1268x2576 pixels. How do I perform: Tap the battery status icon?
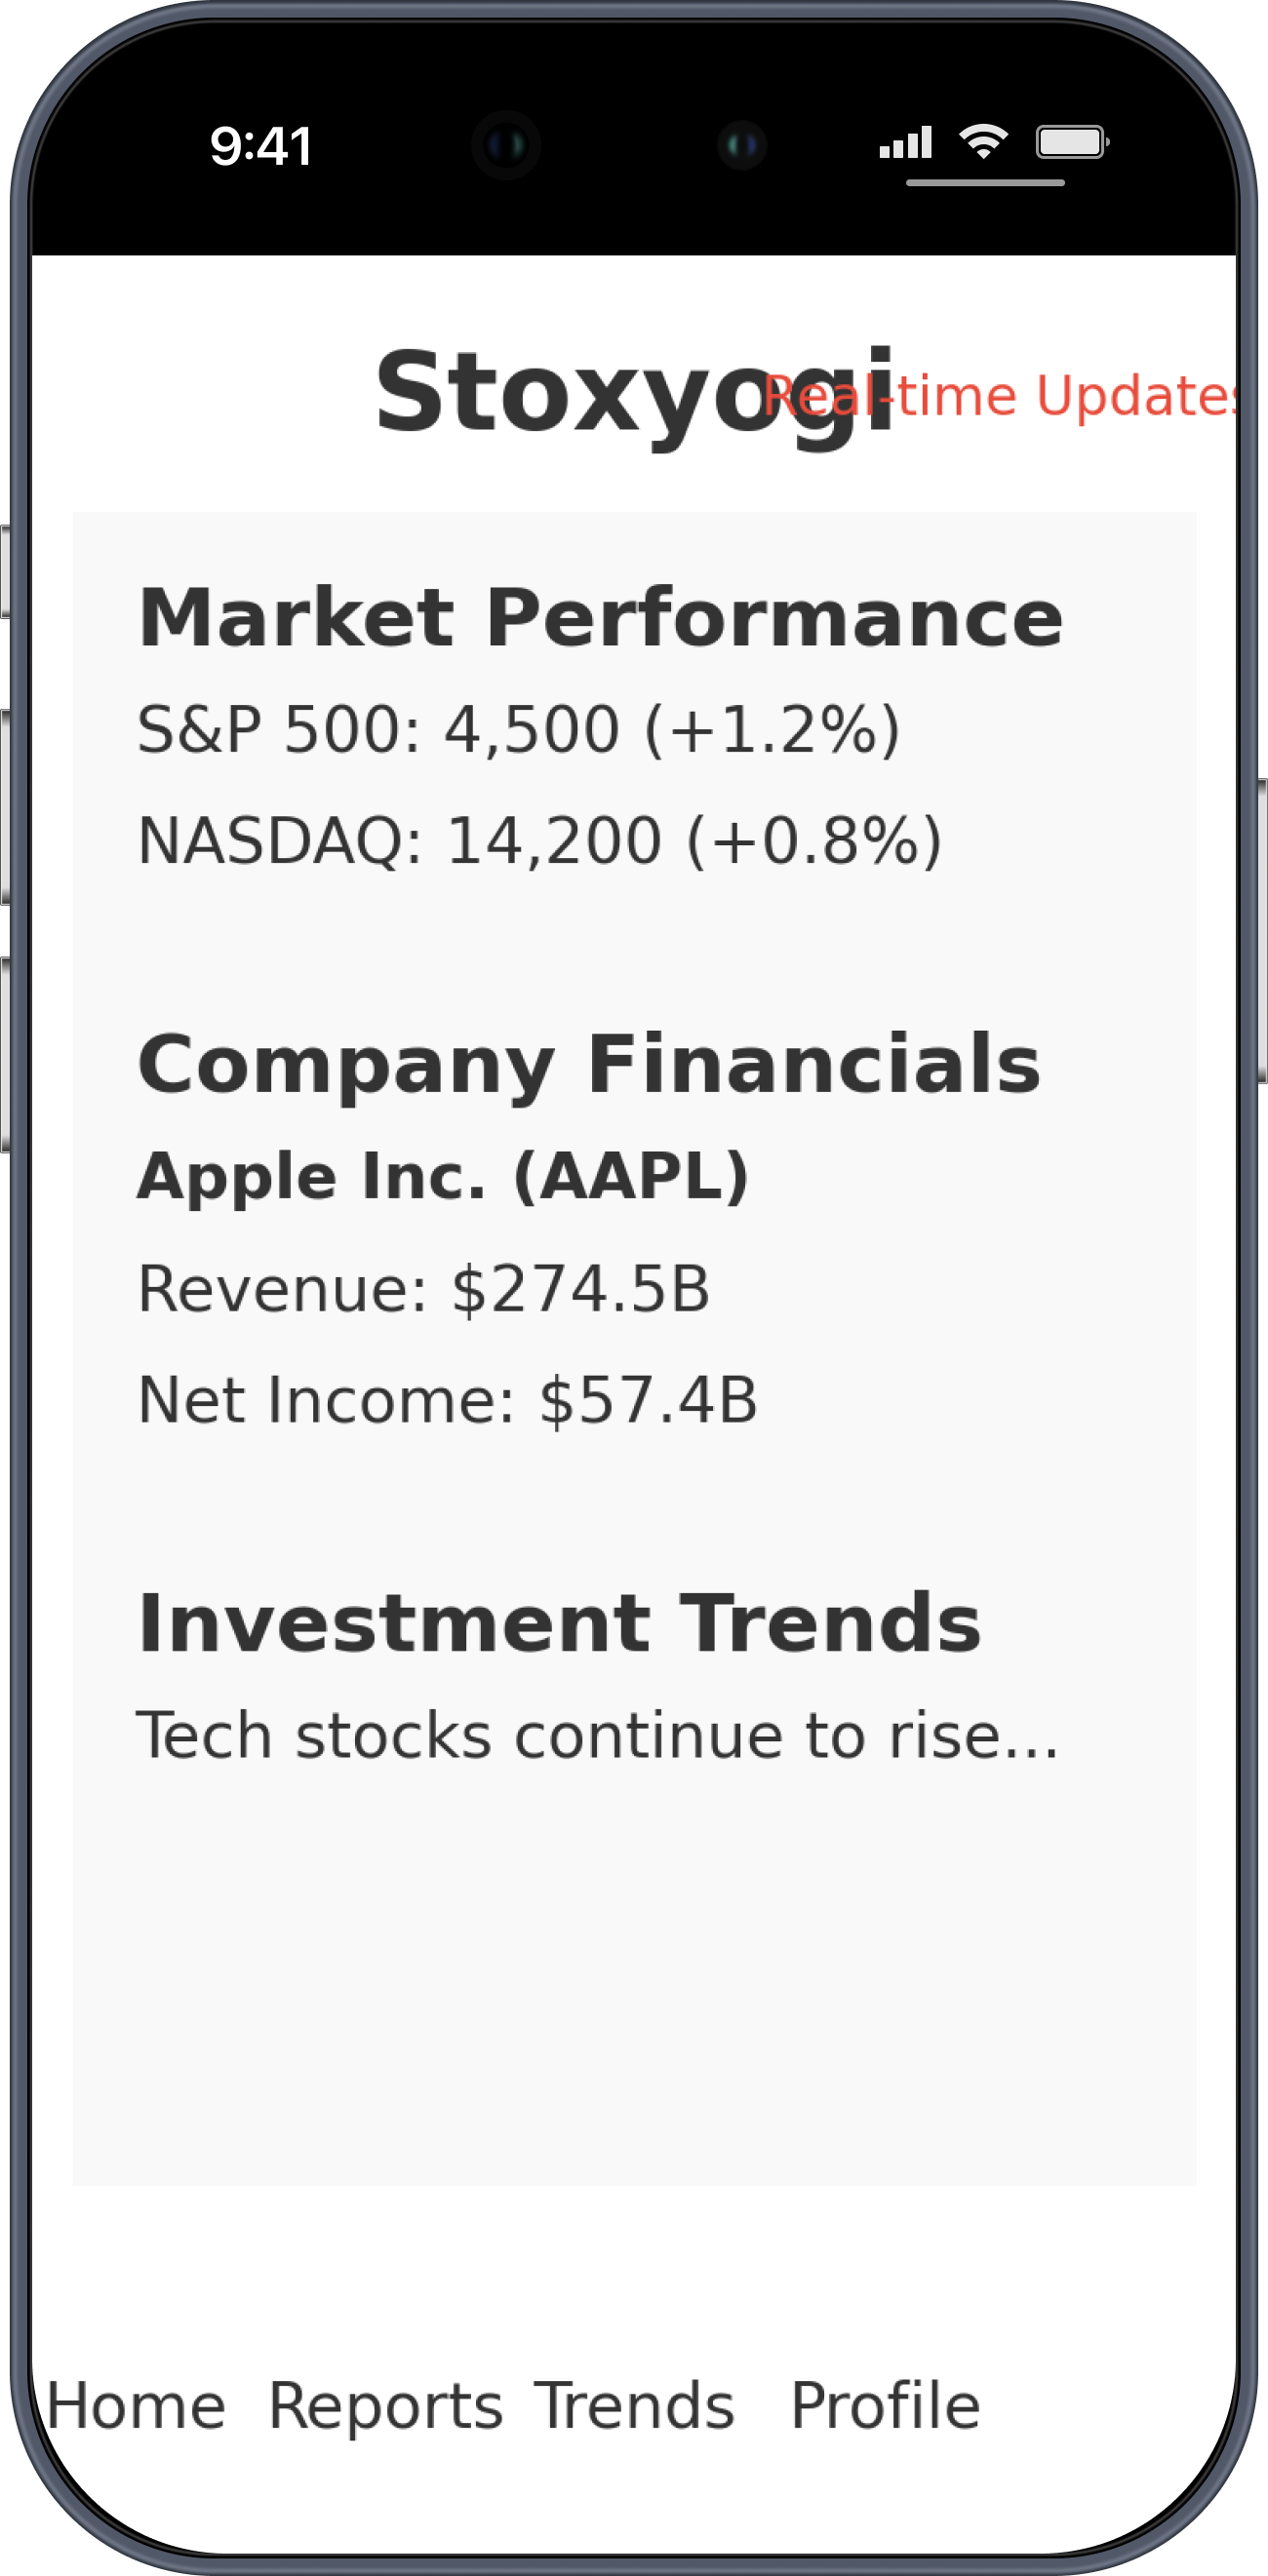click(1072, 142)
